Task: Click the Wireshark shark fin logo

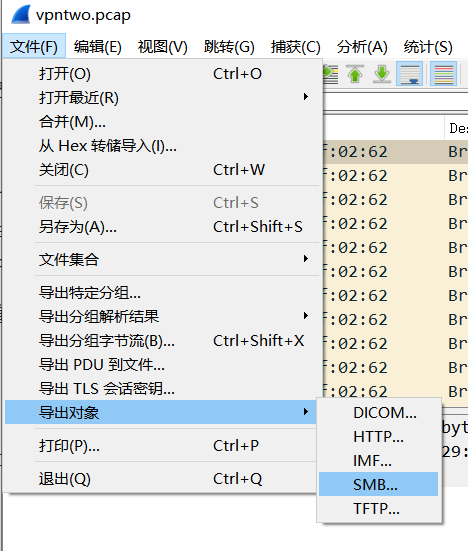Action: (20, 15)
